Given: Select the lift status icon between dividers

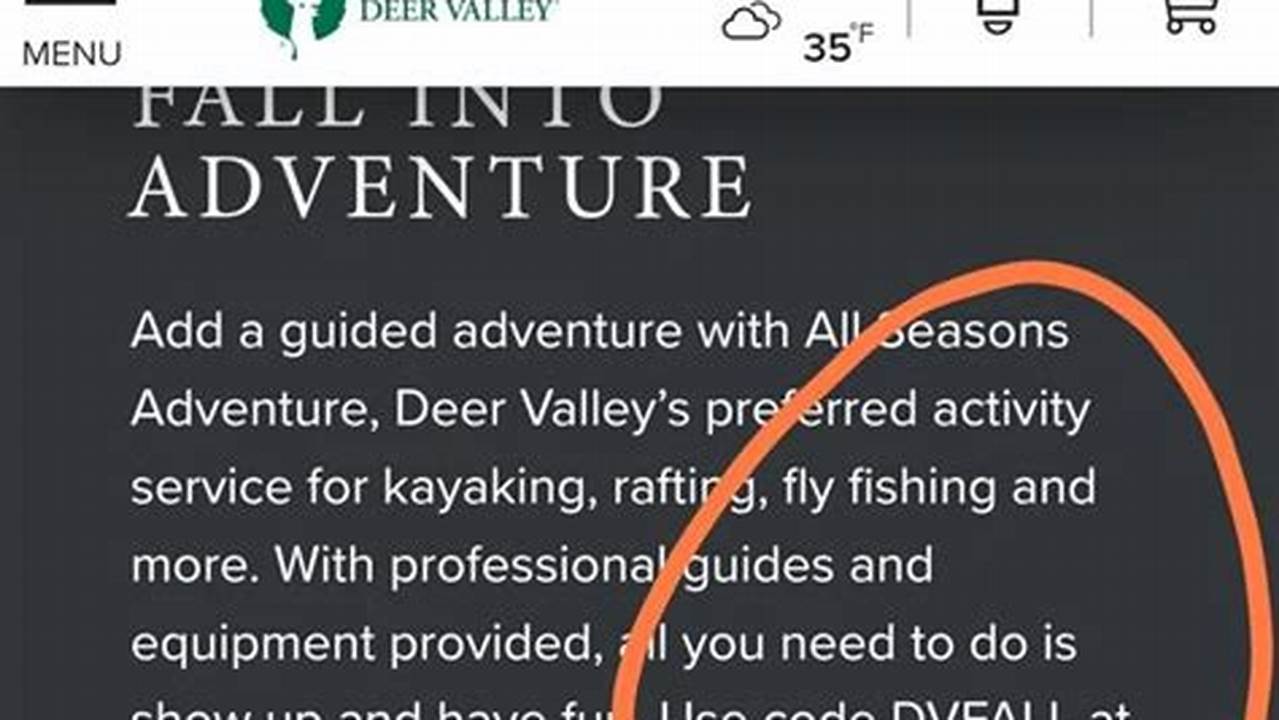Looking at the screenshot, I should pos(999,17).
